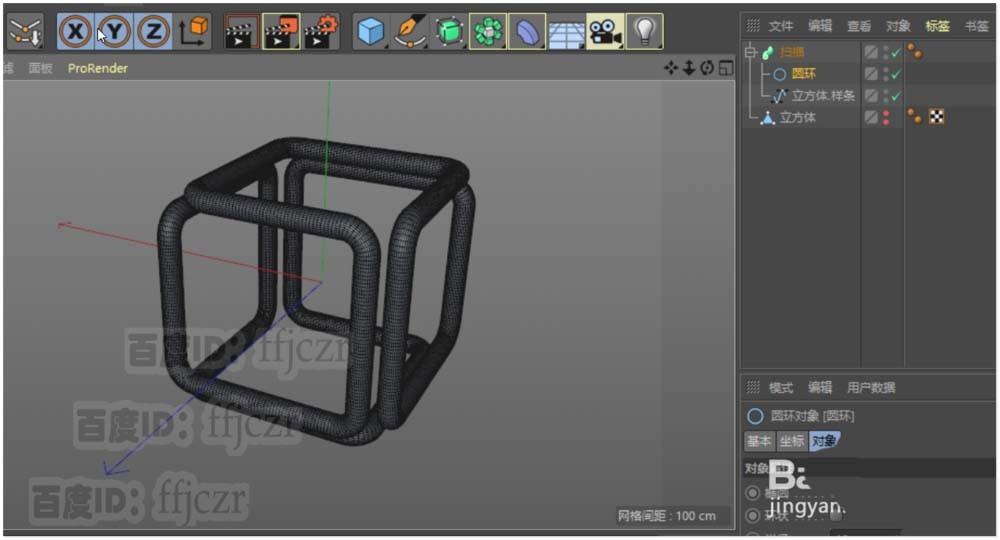Viewport: 1000px width, 540px height.
Task: Toggle the Z-axis lock button
Action: point(153,31)
